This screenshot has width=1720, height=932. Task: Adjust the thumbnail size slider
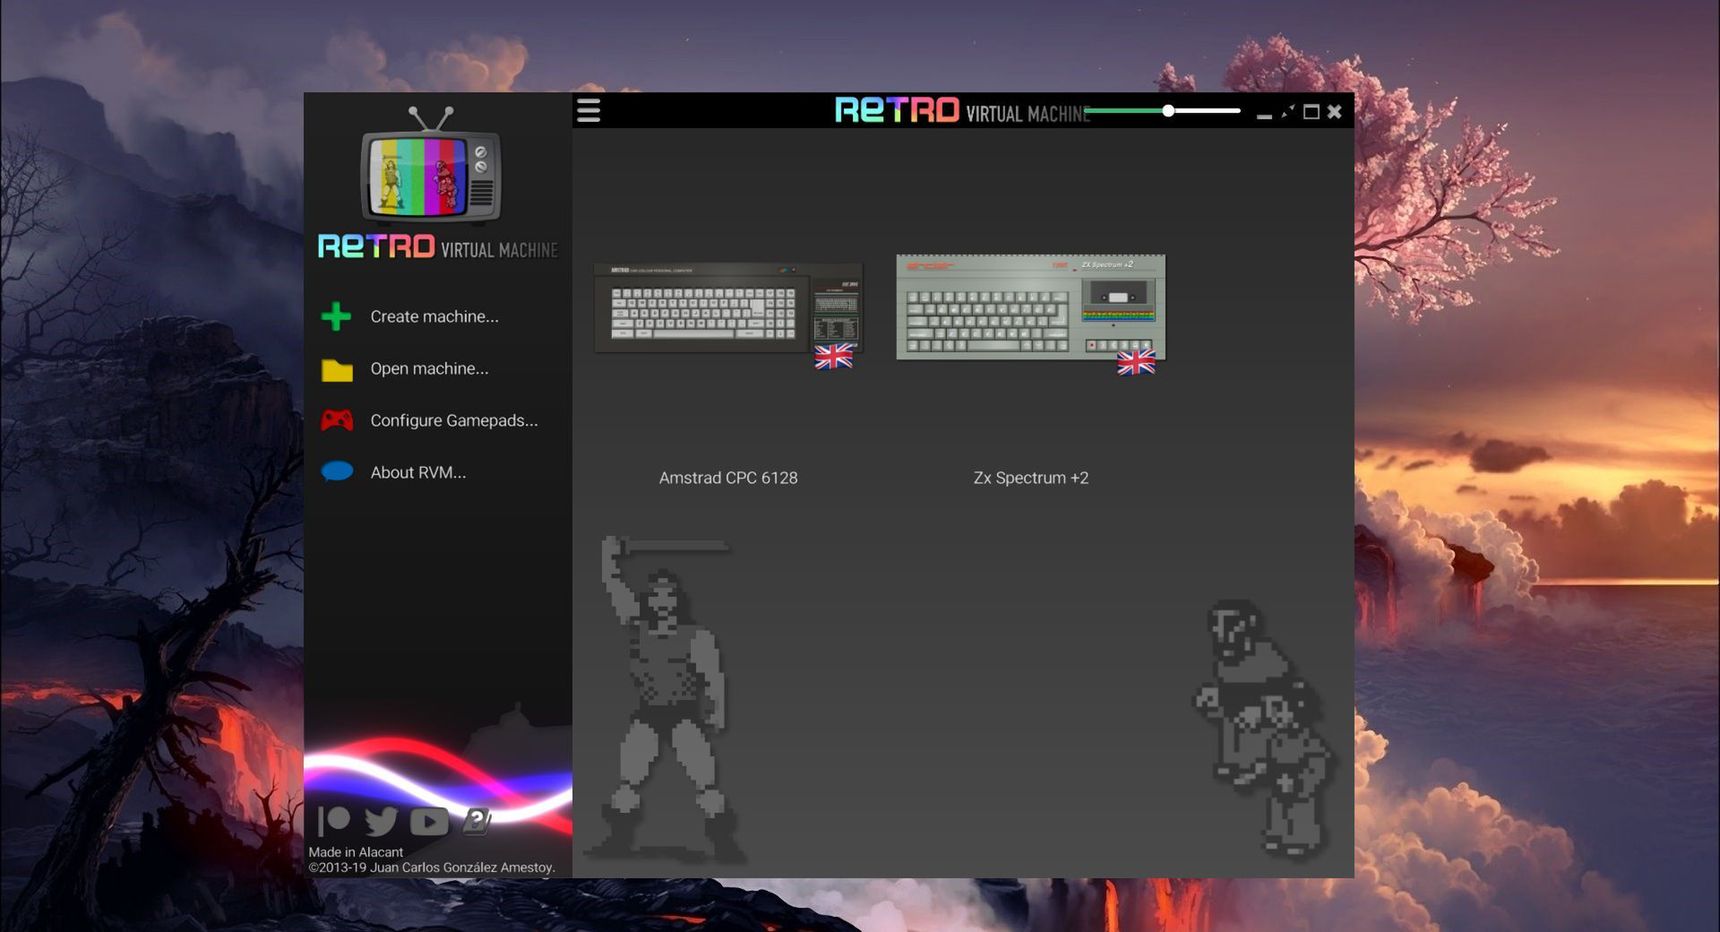point(1163,111)
